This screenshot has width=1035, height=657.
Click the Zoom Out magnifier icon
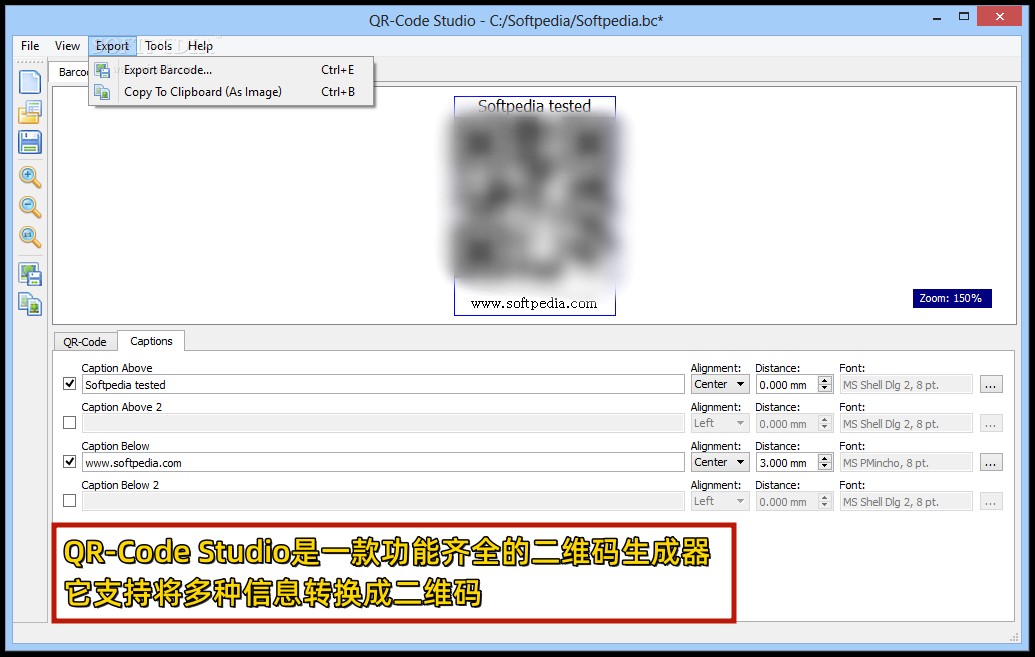[x=30, y=207]
